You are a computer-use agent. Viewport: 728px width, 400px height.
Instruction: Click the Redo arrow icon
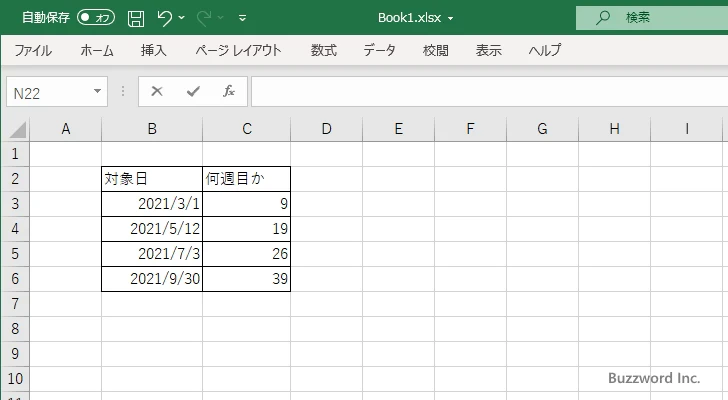pyautogui.click(x=204, y=18)
